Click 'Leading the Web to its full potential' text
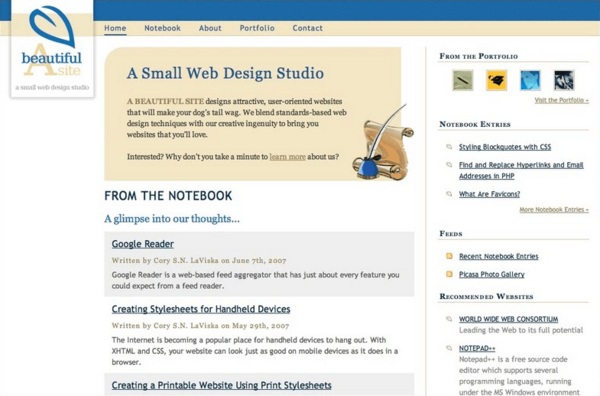 pyautogui.click(x=521, y=330)
